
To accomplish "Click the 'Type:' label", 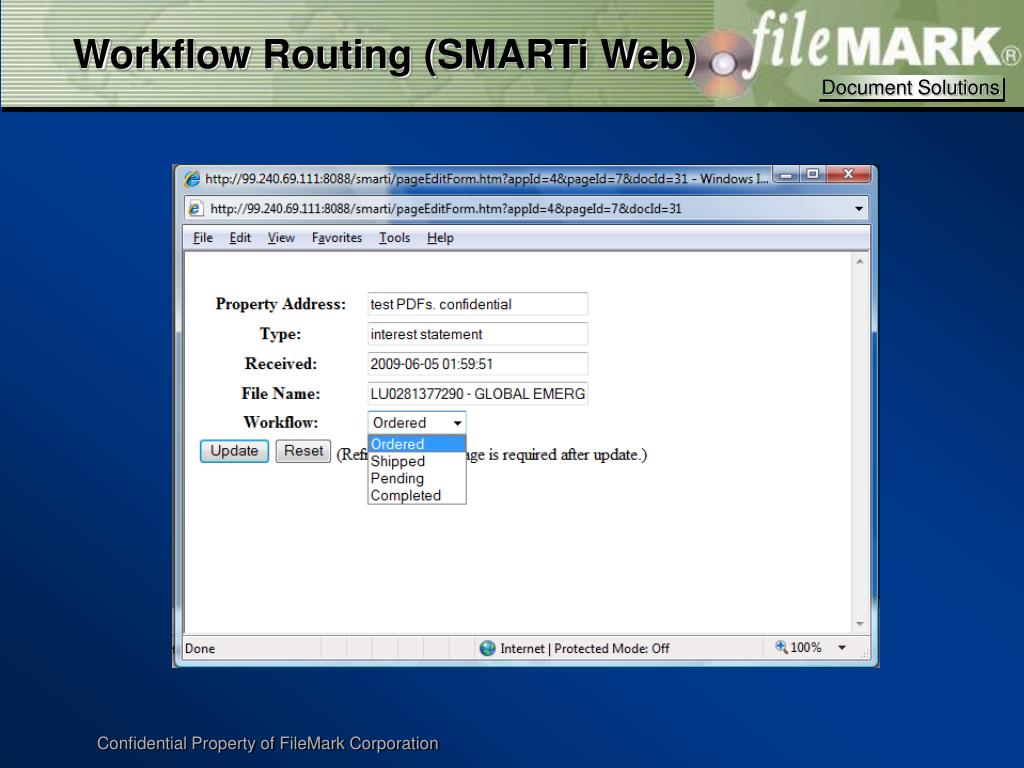I will click(x=281, y=334).
